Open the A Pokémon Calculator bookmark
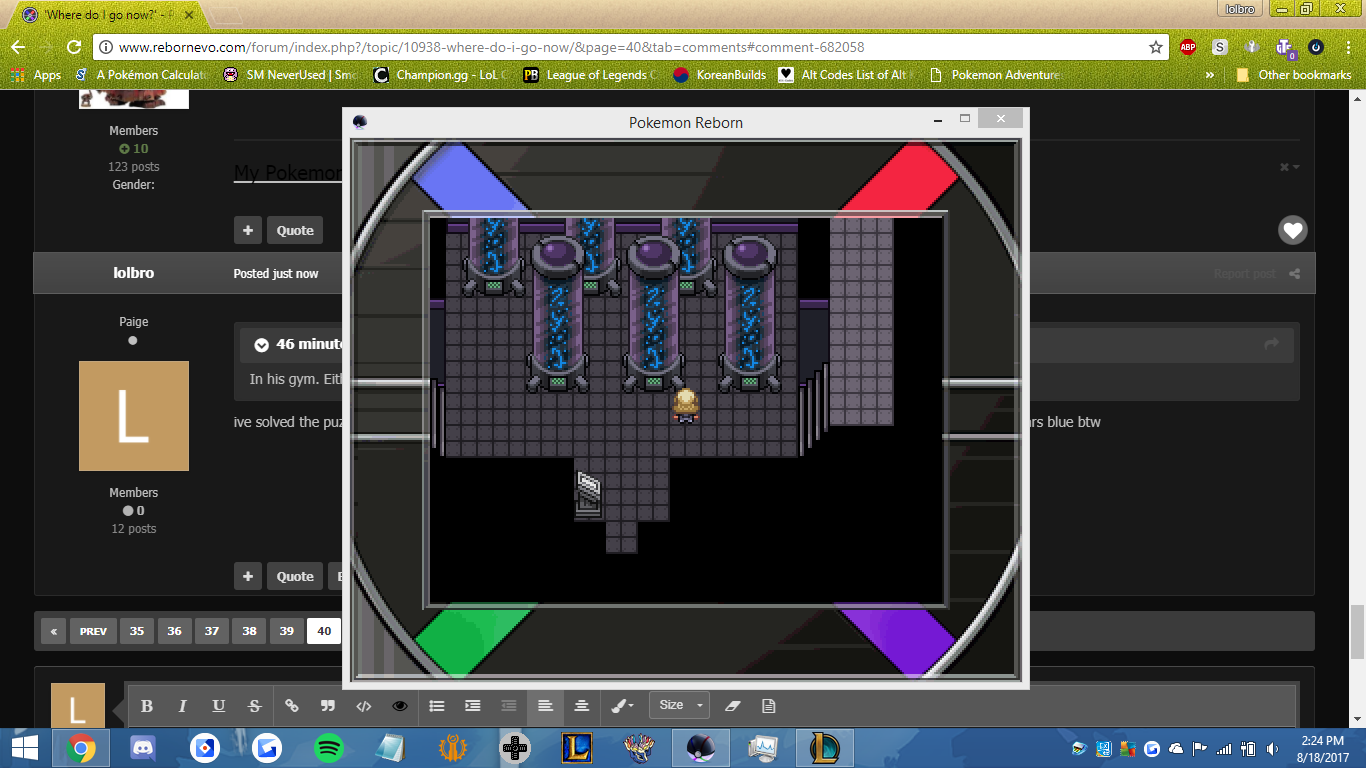 142,75
